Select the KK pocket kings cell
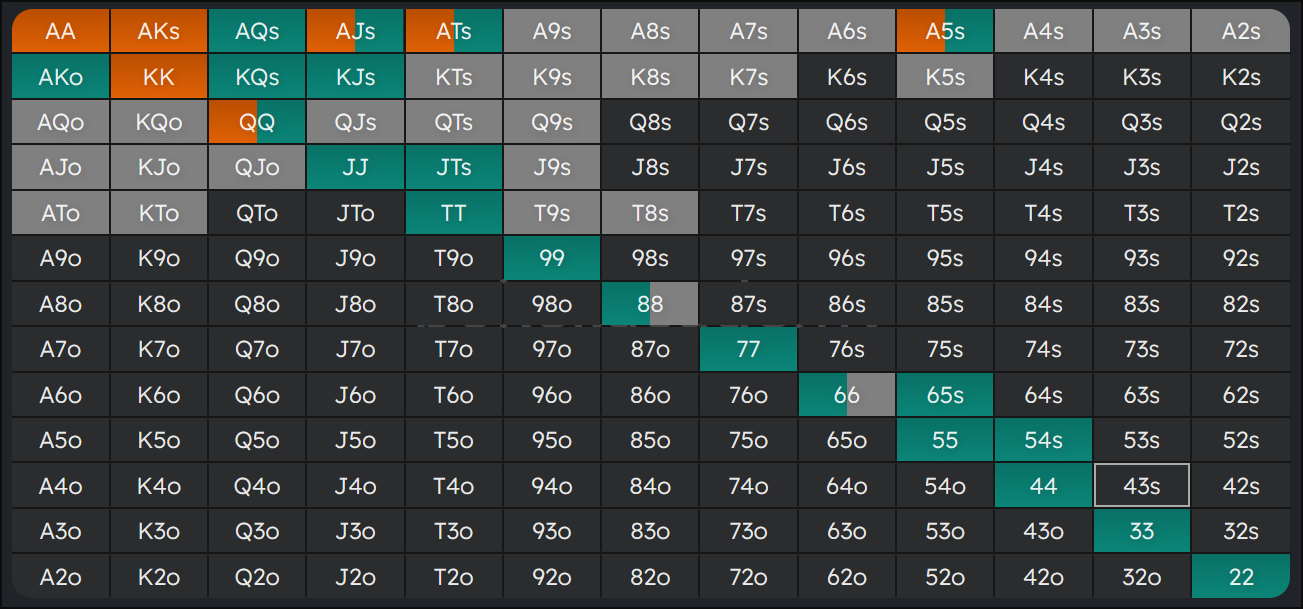Image resolution: width=1303 pixels, height=609 pixels. pos(159,77)
